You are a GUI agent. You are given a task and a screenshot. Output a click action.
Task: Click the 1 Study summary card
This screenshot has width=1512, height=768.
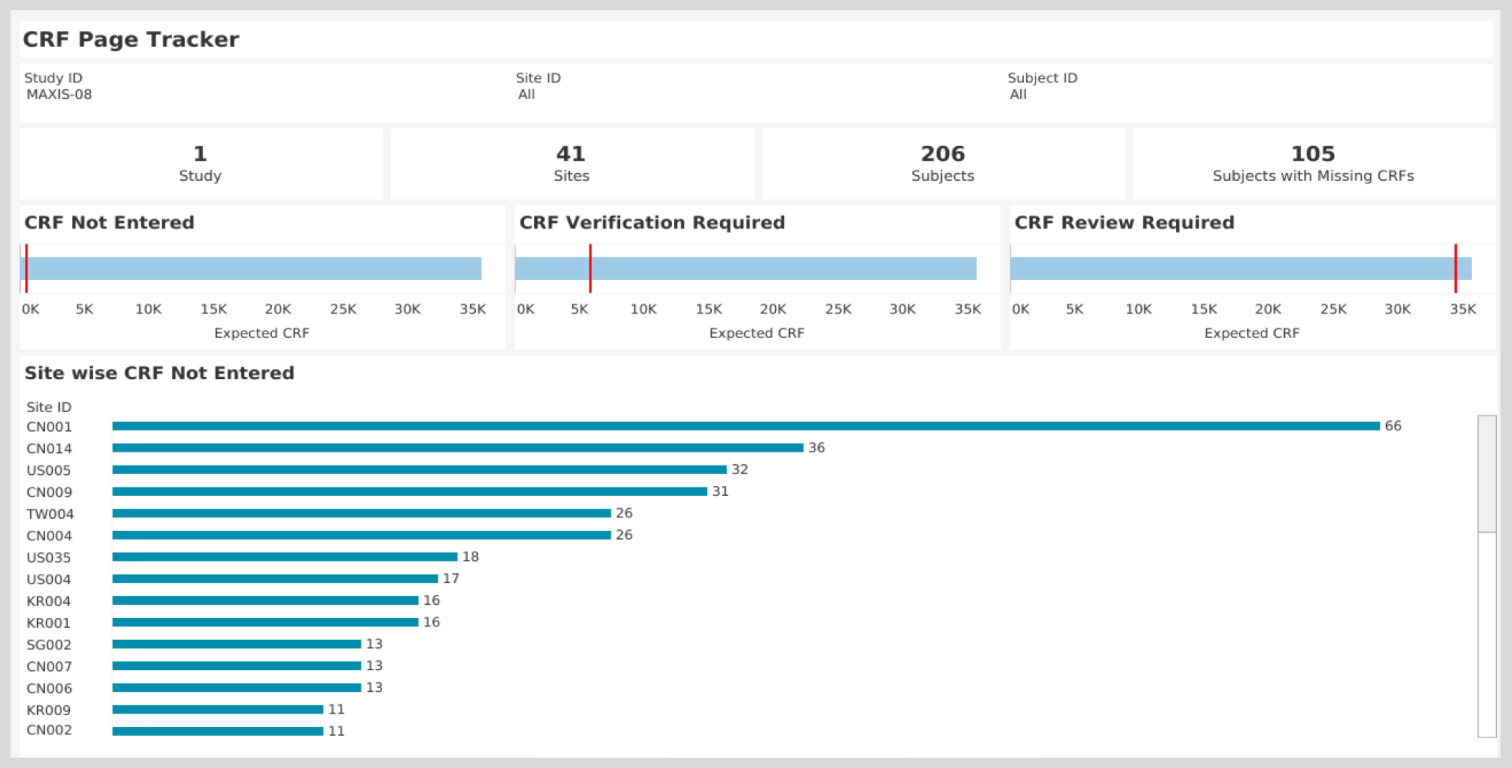pos(200,163)
